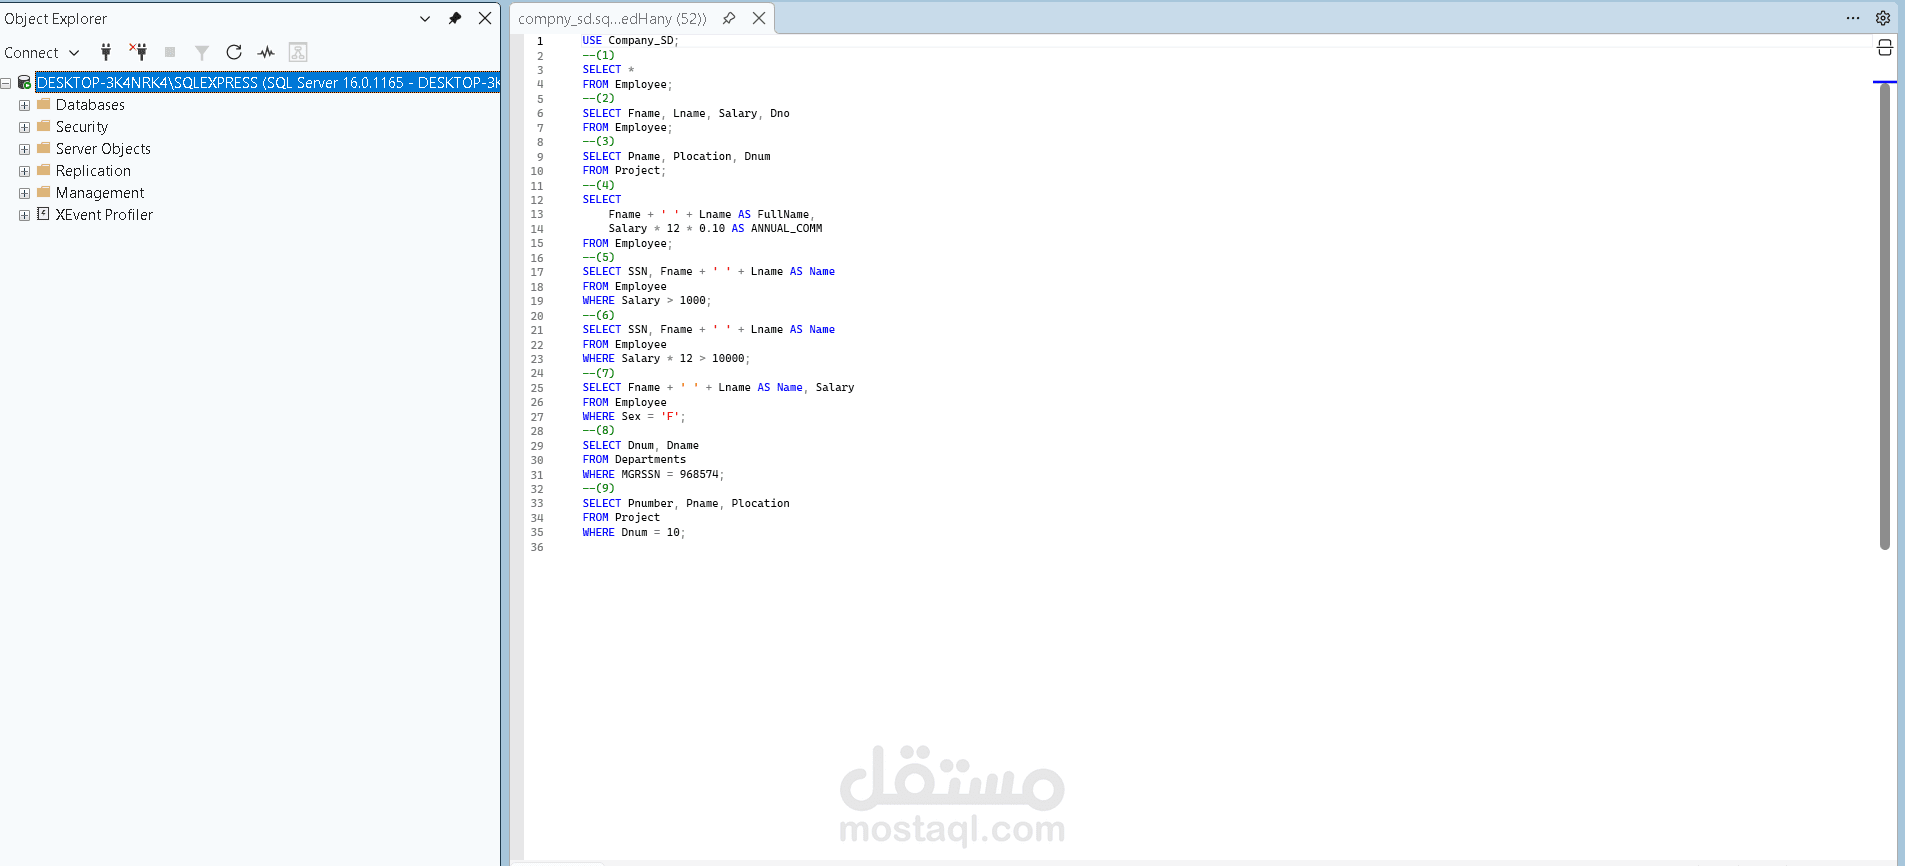This screenshot has height=866, width=1905.
Task: Click the 'SELECT *' code line
Action: click(x=608, y=70)
